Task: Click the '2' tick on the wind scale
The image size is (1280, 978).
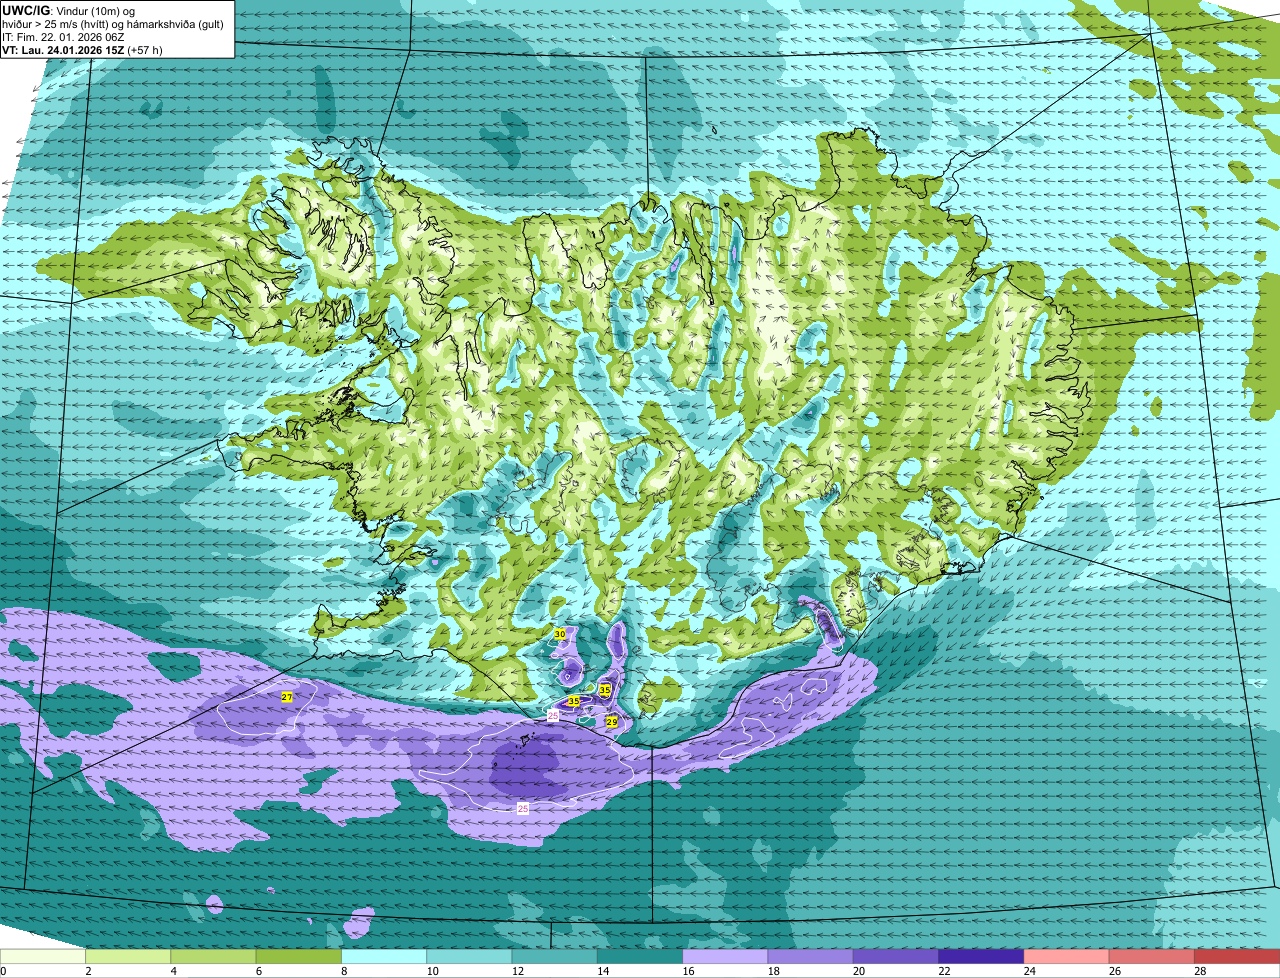Action: coord(88,971)
